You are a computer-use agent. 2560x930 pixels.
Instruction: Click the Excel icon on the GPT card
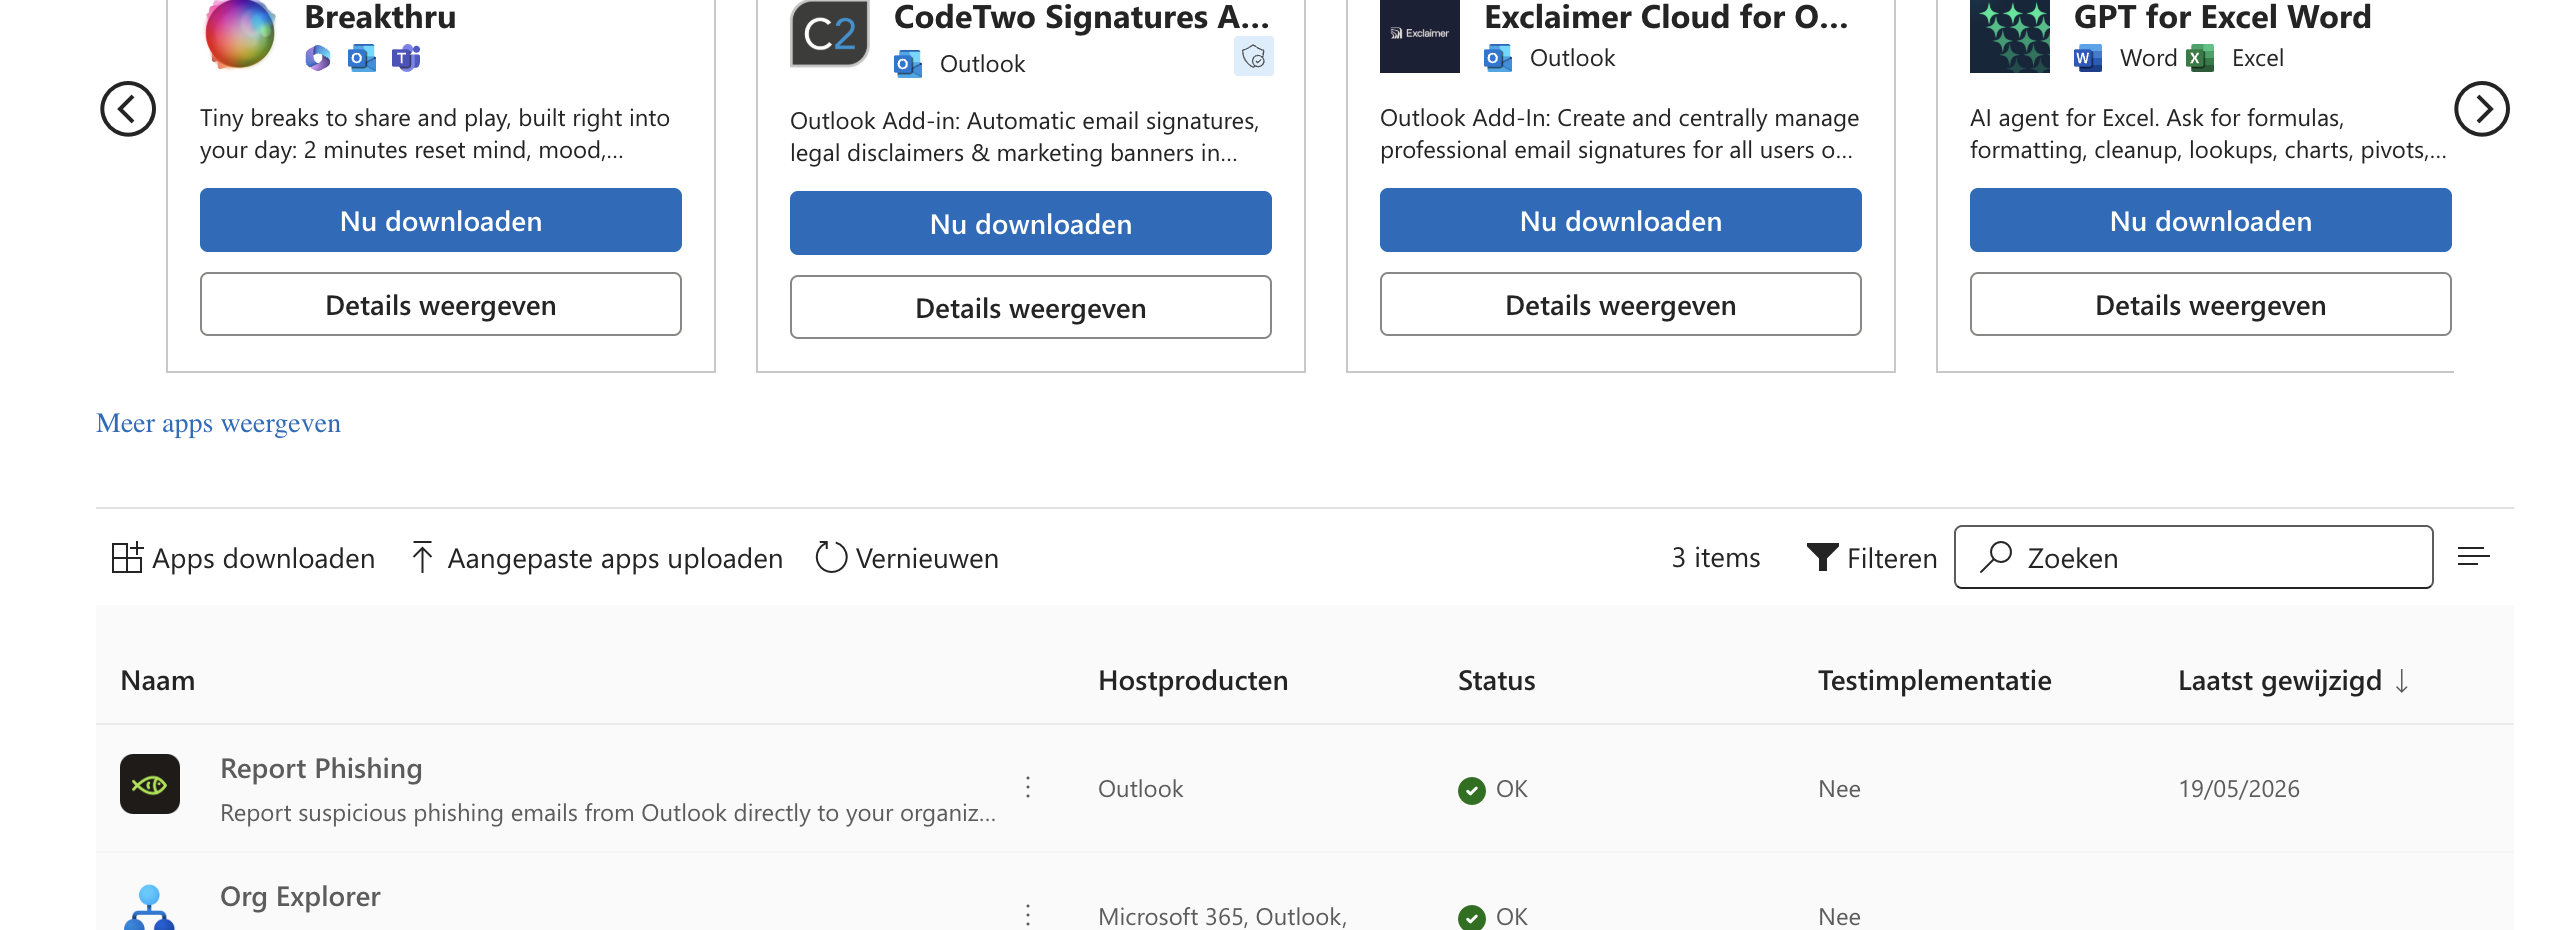tap(2200, 58)
